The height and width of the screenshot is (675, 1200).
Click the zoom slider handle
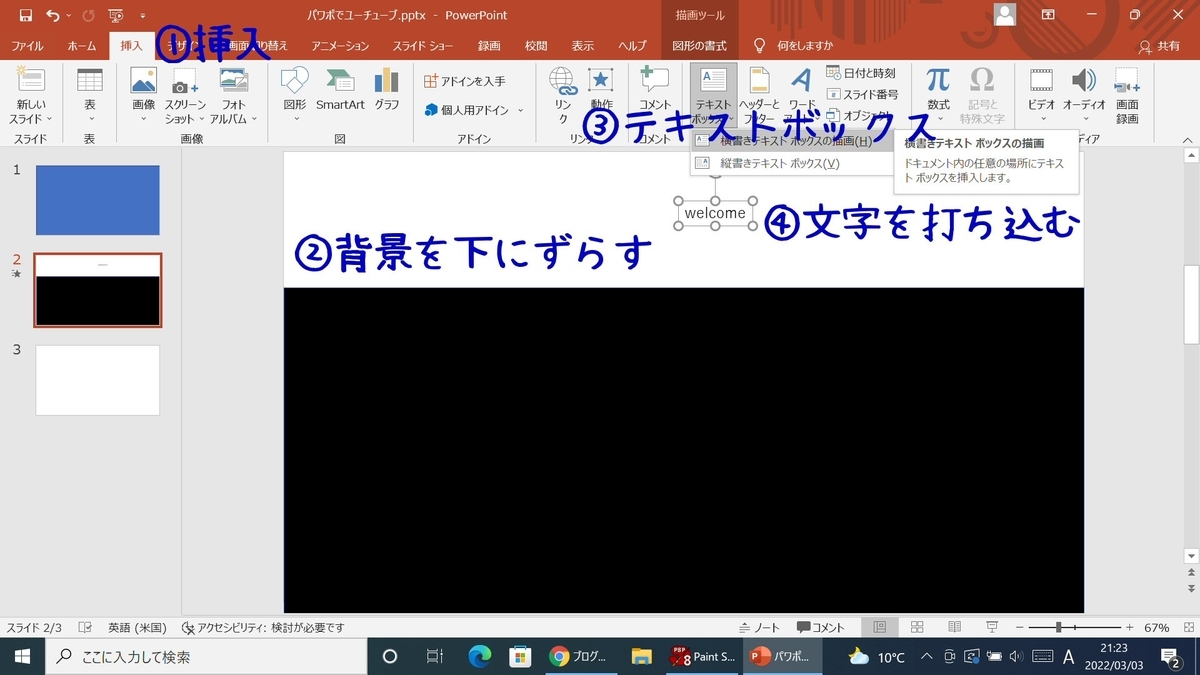pos(1058,627)
